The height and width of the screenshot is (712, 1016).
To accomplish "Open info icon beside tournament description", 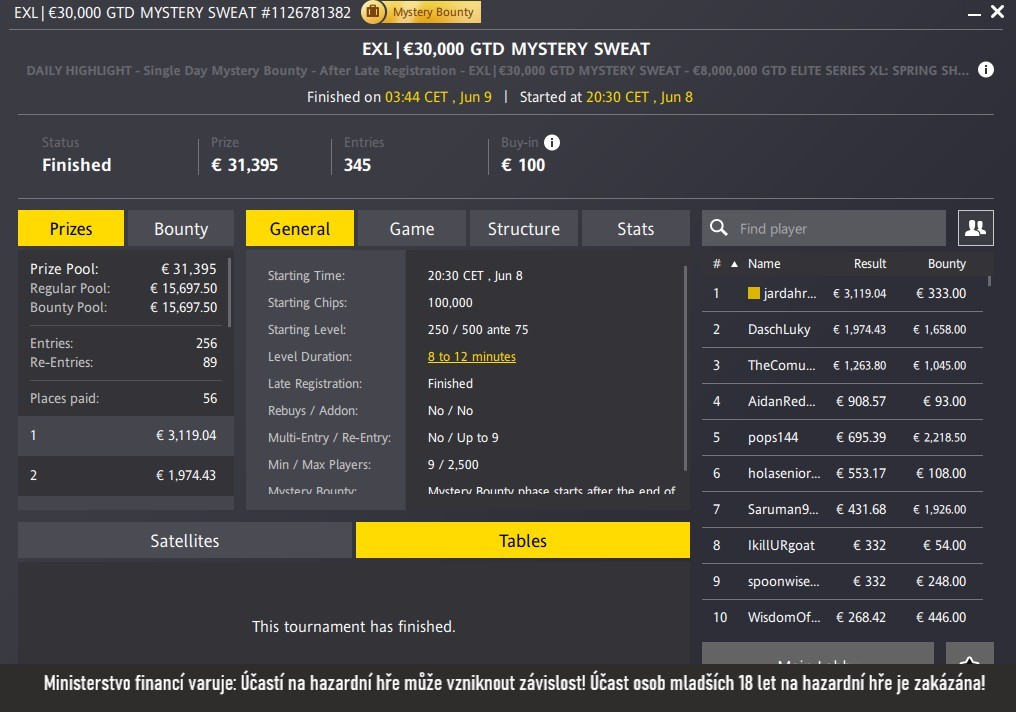I will (x=986, y=70).
